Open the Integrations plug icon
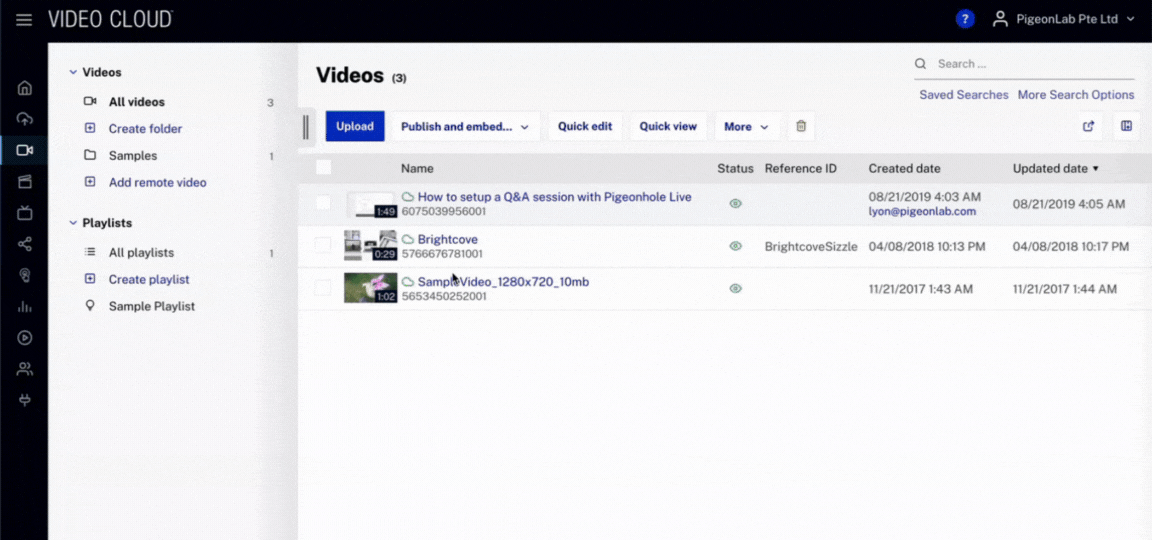This screenshot has width=1152, height=540. point(24,400)
